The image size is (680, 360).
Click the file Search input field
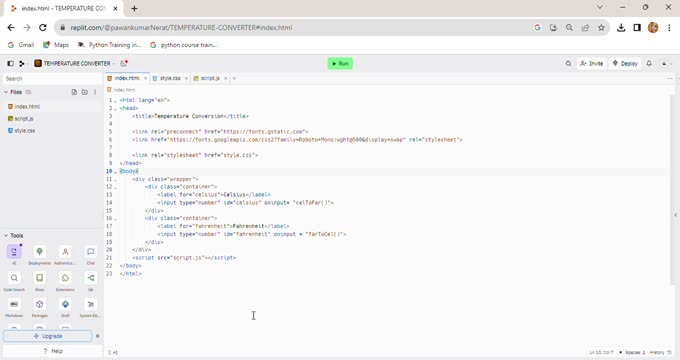(x=52, y=79)
